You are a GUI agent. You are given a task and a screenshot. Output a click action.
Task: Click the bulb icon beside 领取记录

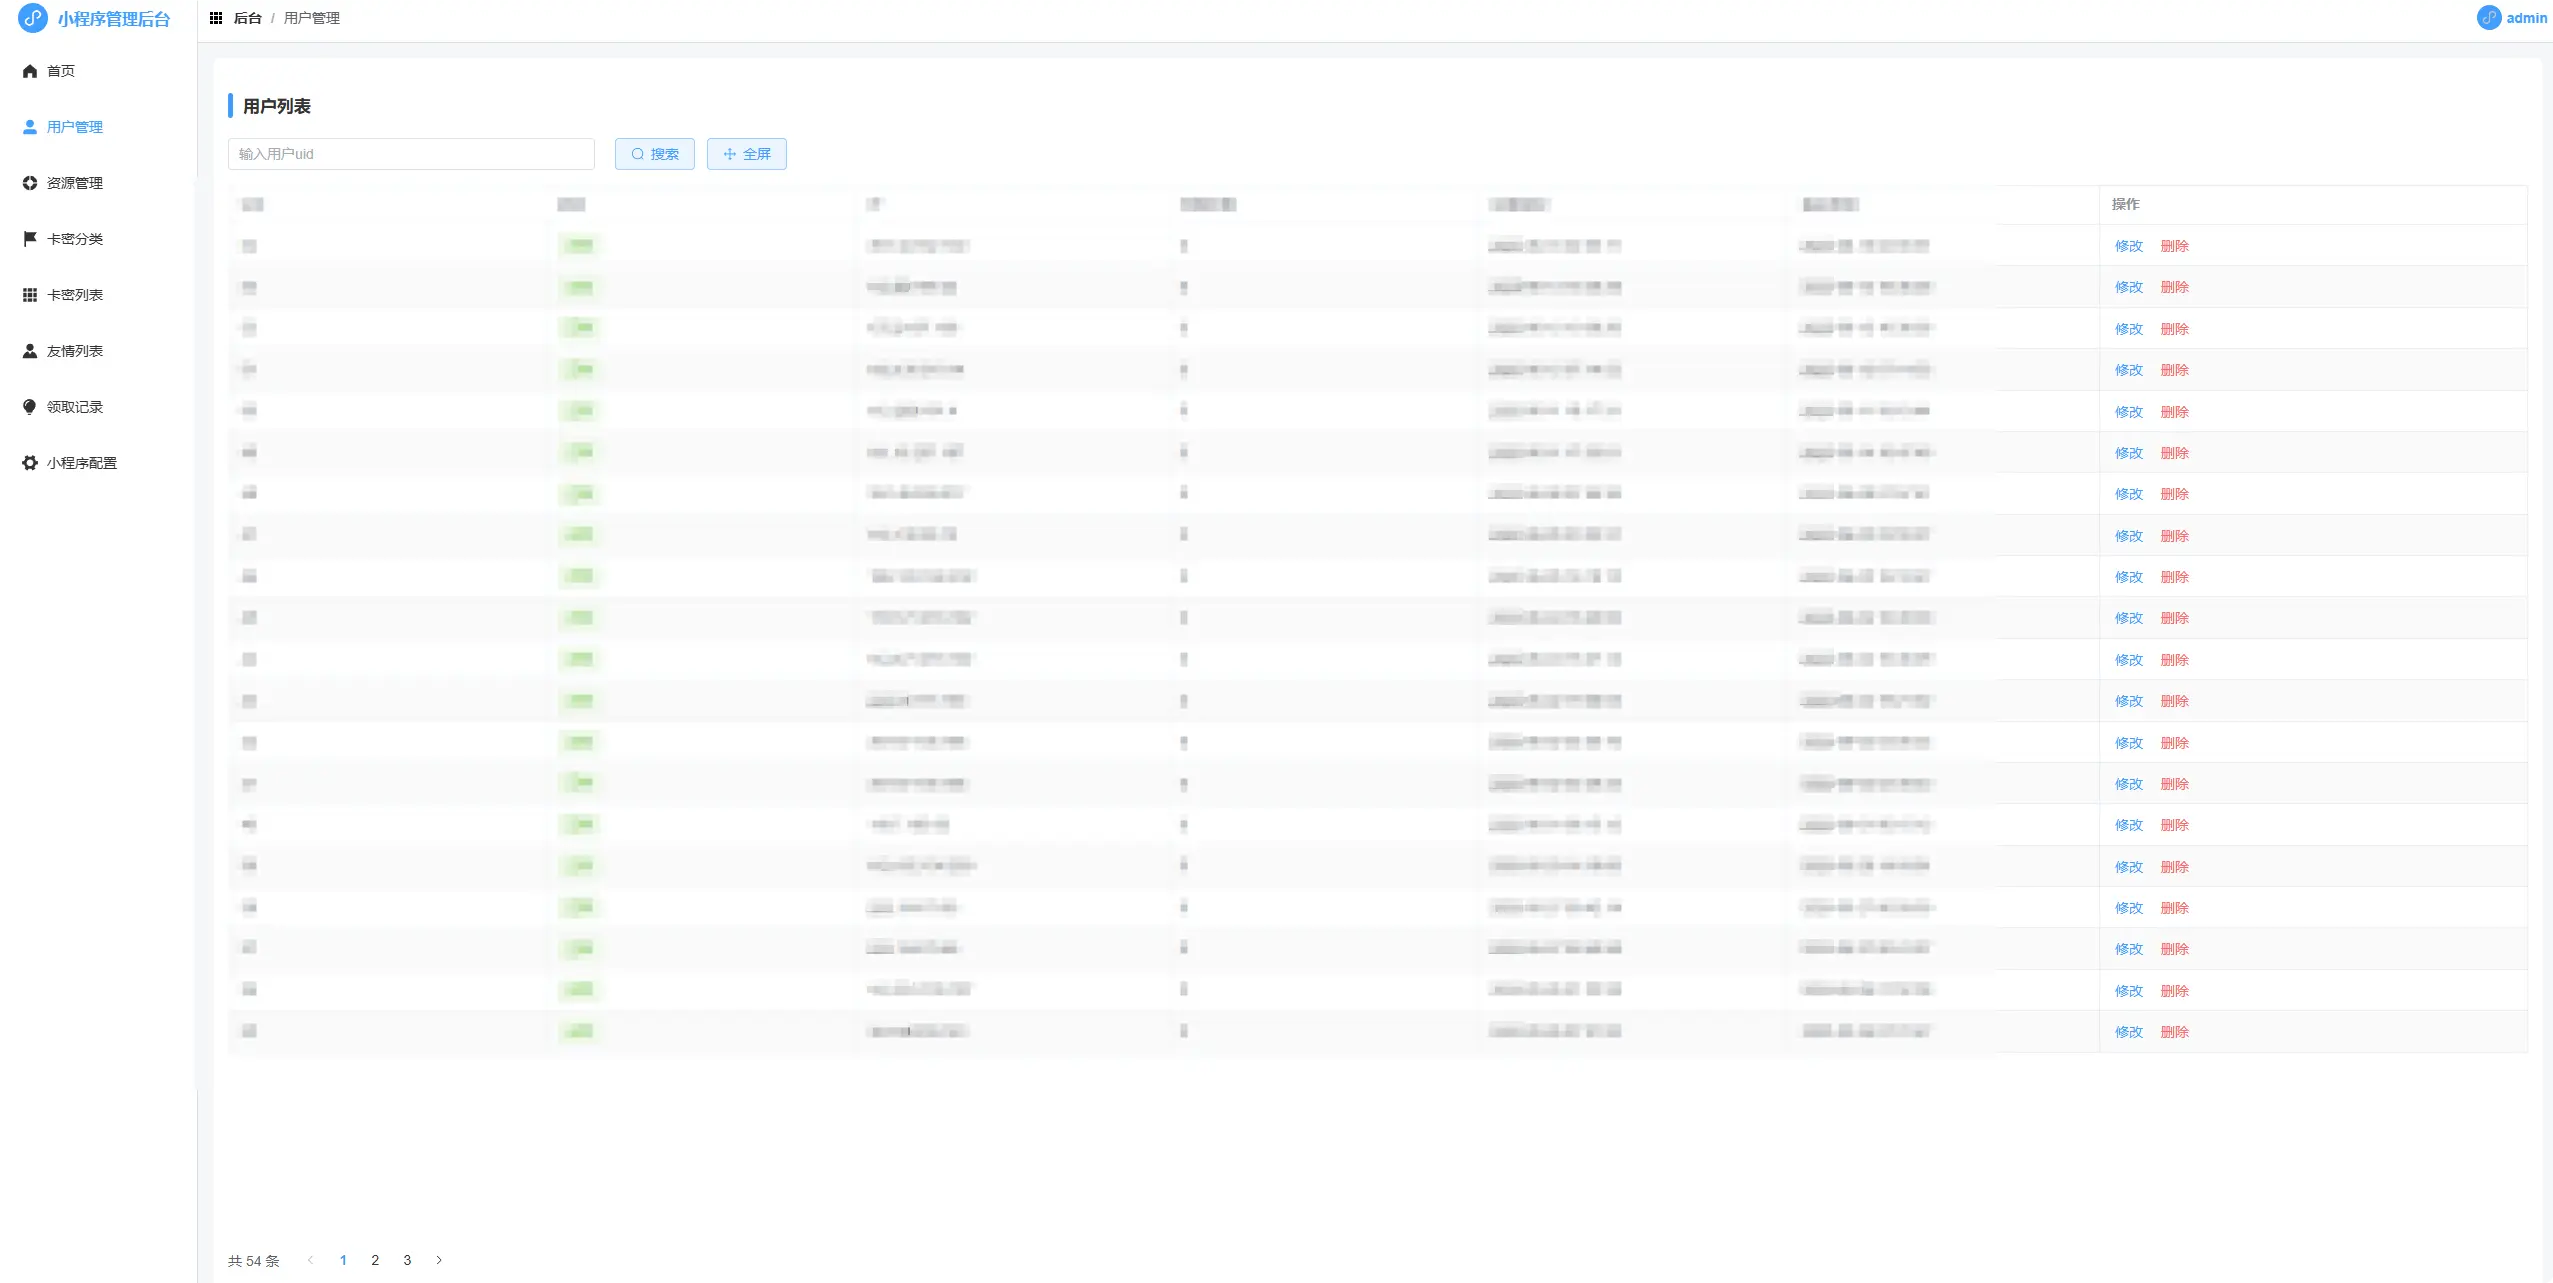[x=30, y=407]
